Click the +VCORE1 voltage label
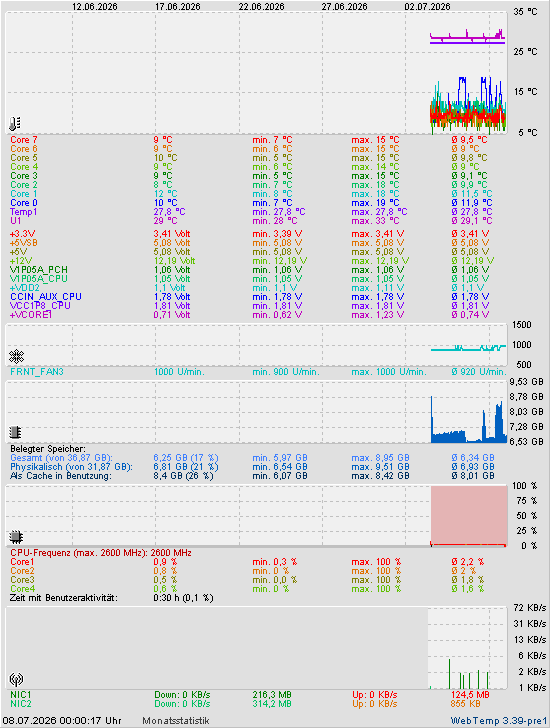The image size is (550, 728). [x=31, y=315]
